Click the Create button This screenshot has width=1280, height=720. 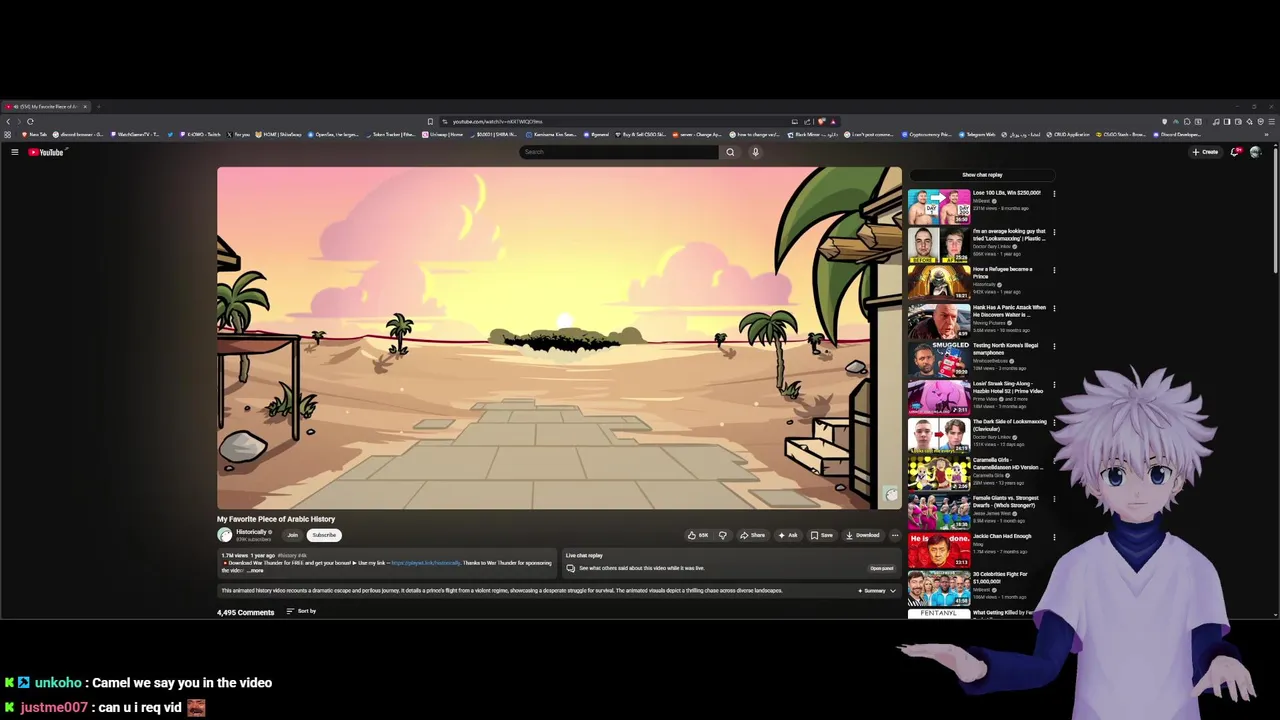point(1205,152)
